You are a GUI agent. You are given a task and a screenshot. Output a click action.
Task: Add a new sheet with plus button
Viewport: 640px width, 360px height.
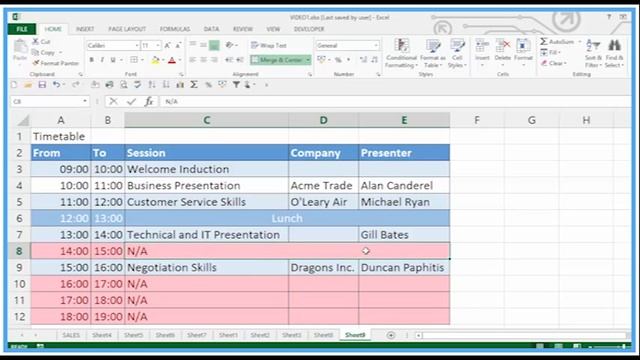click(391, 335)
